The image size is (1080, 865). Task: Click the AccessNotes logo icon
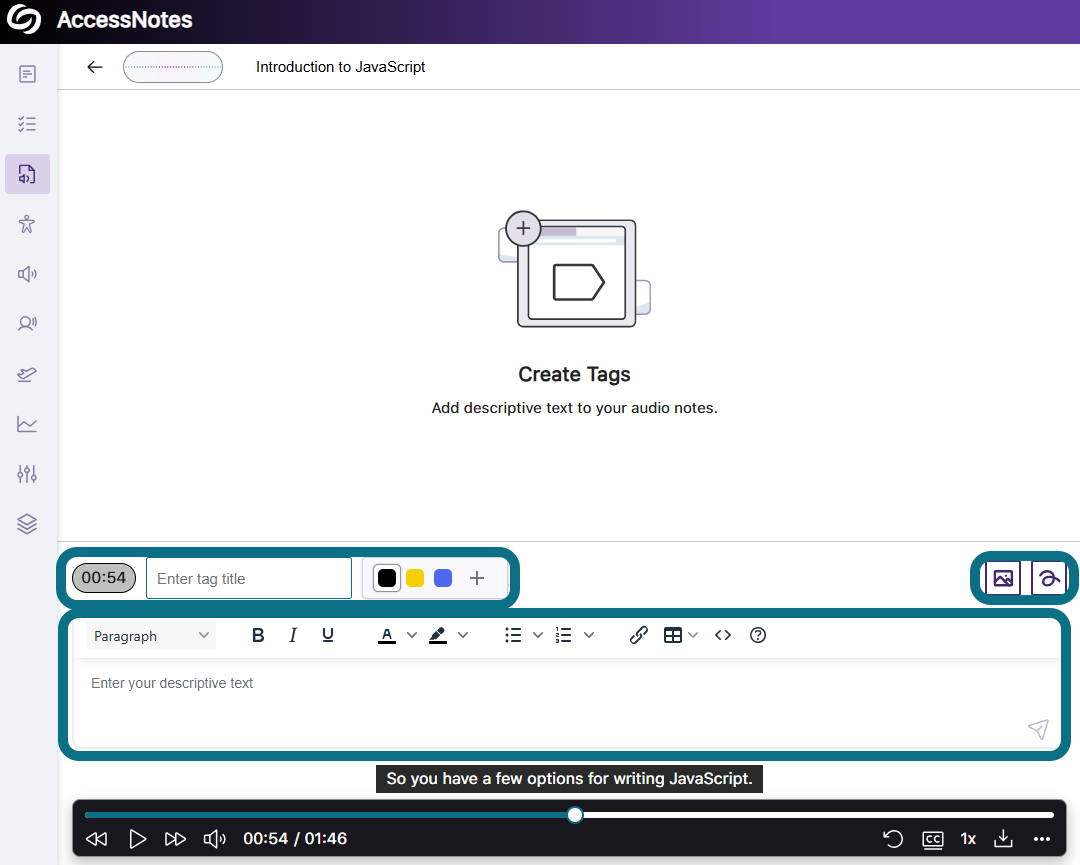click(x=24, y=19)
